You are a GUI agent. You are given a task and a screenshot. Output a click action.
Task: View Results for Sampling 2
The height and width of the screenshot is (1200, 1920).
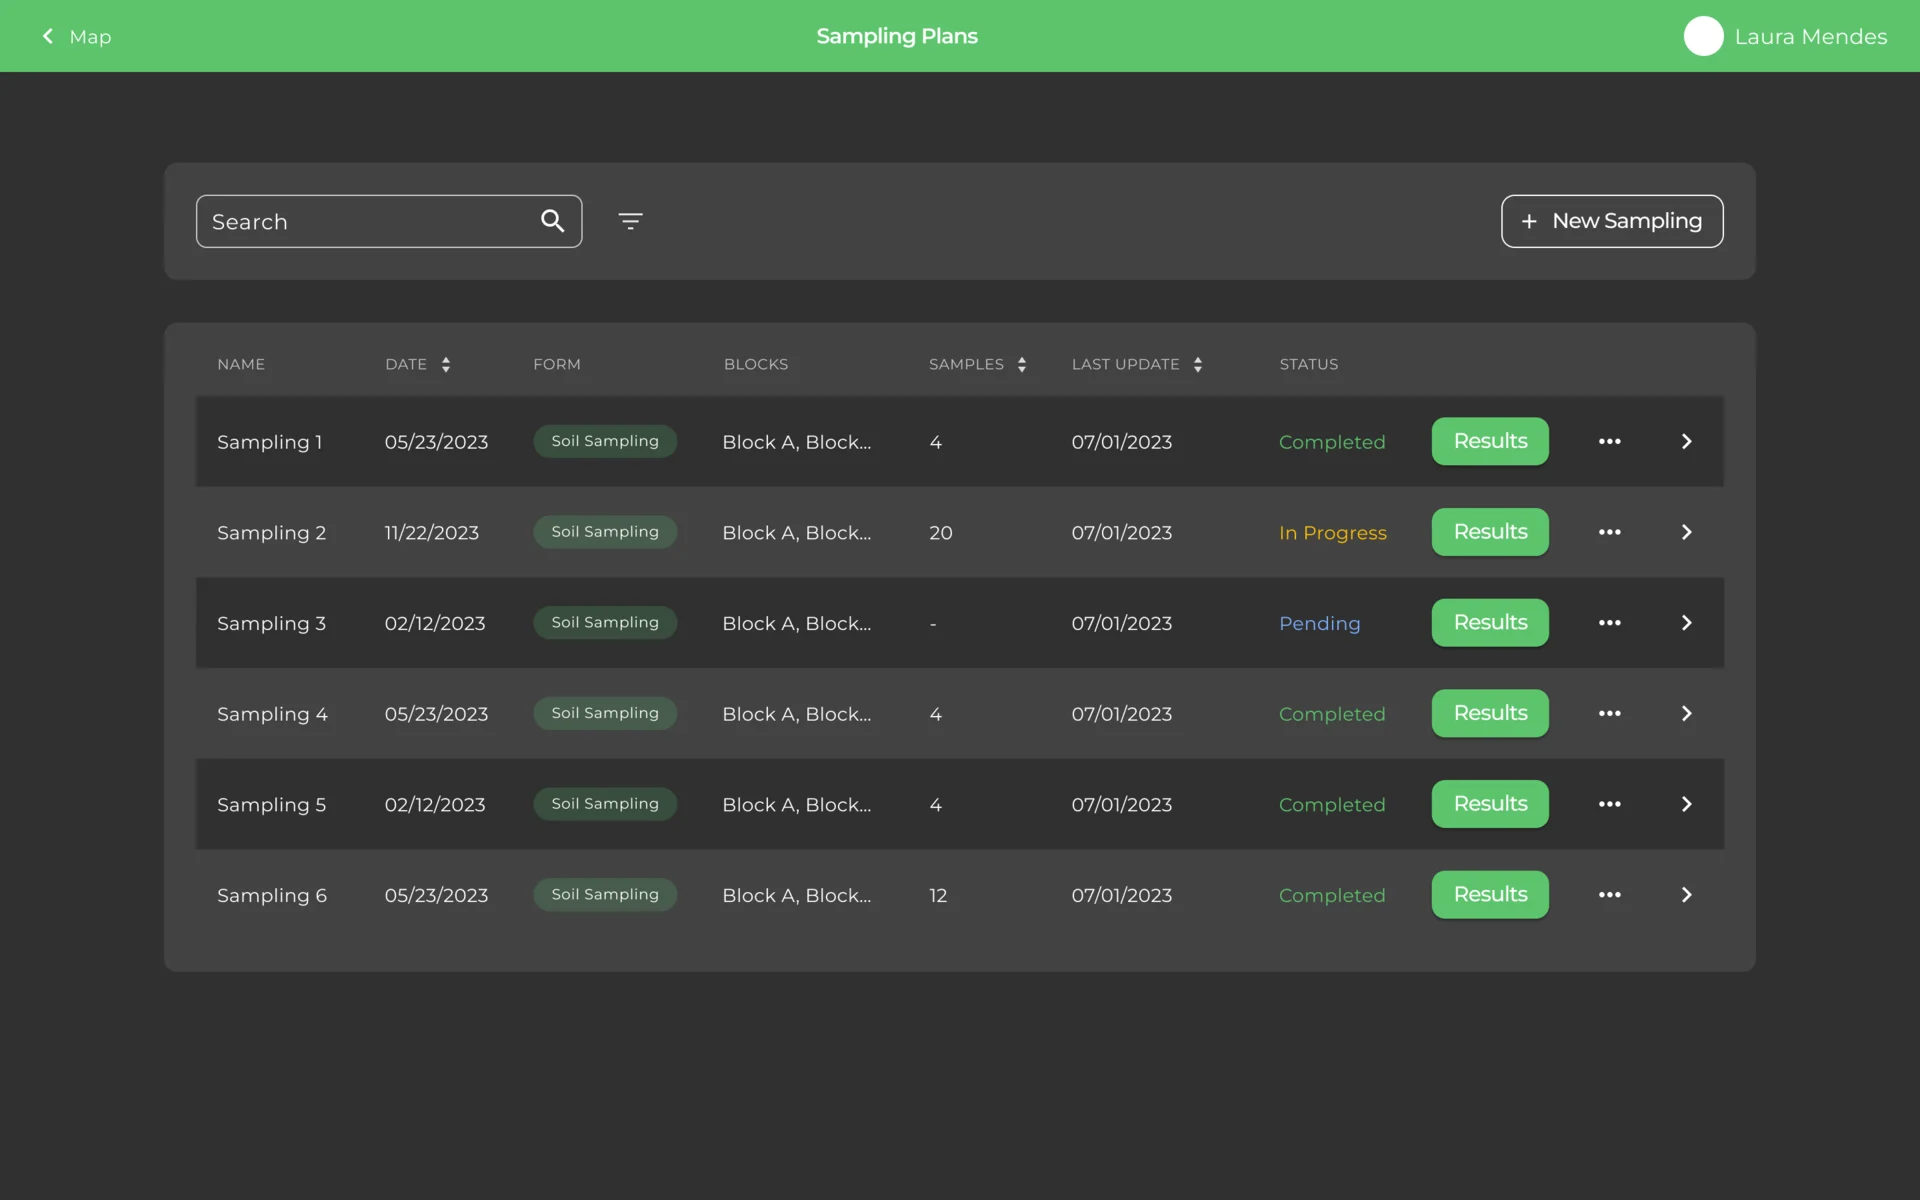point(1490,532)
